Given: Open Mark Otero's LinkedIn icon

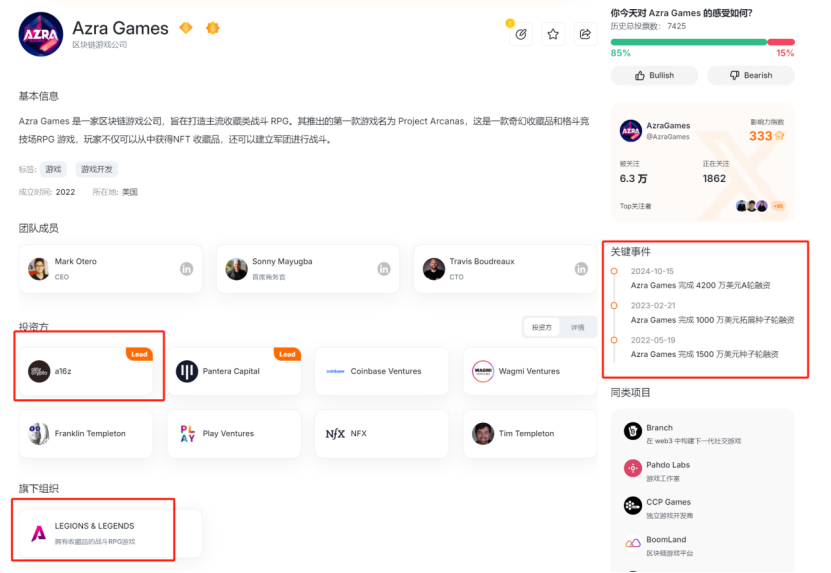Looking at the screenshot, I should pos(187,269).
